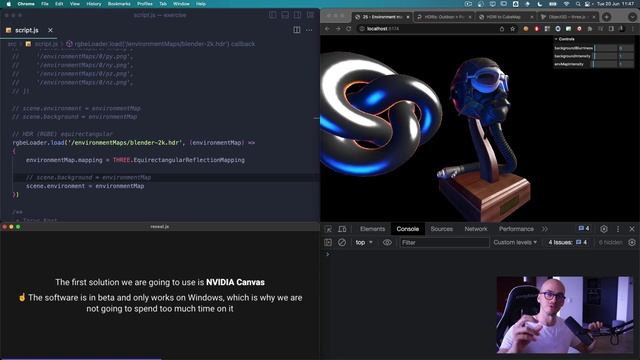This screenshot has height=360, width=640.
Task: Split the editor with the split icon
Action: (297, 30)
